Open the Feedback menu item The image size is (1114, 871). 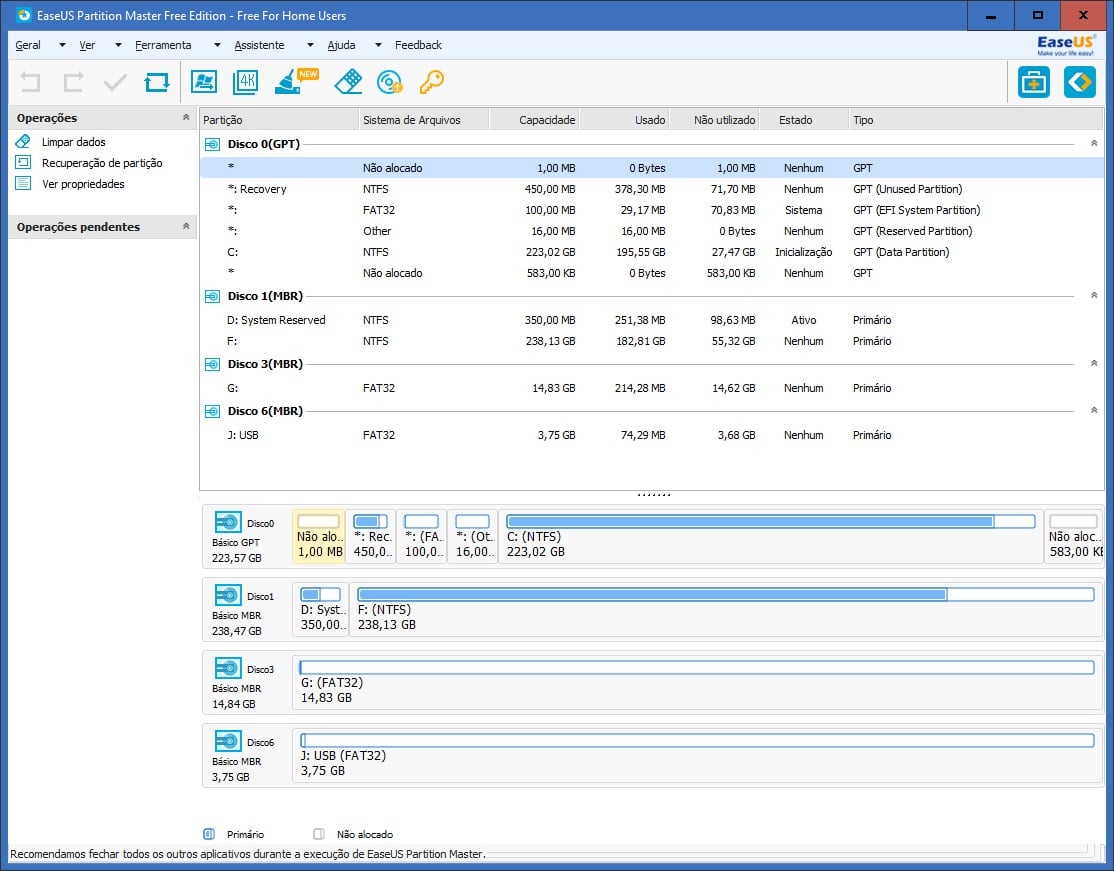coord(418,45)
